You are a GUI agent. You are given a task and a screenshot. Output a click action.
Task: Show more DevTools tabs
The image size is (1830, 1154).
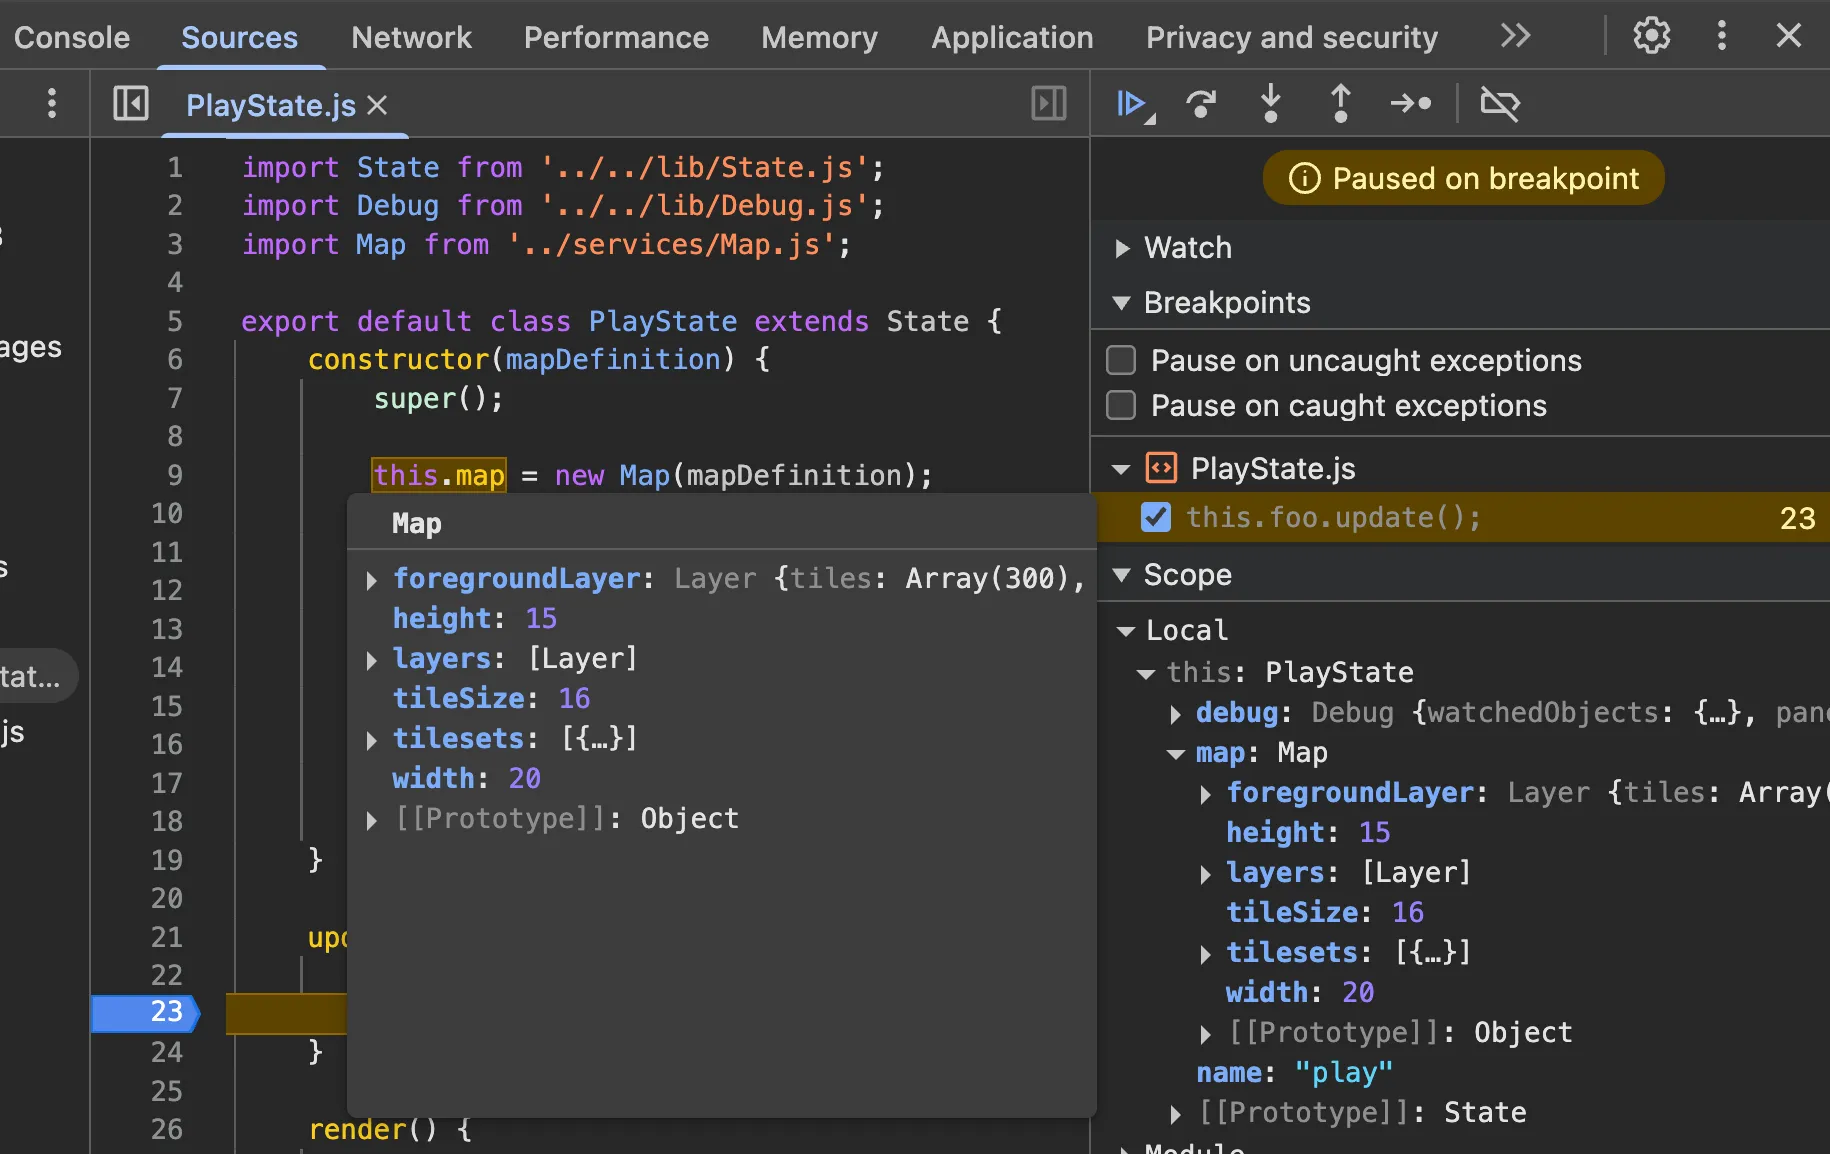click(1515, 36)
